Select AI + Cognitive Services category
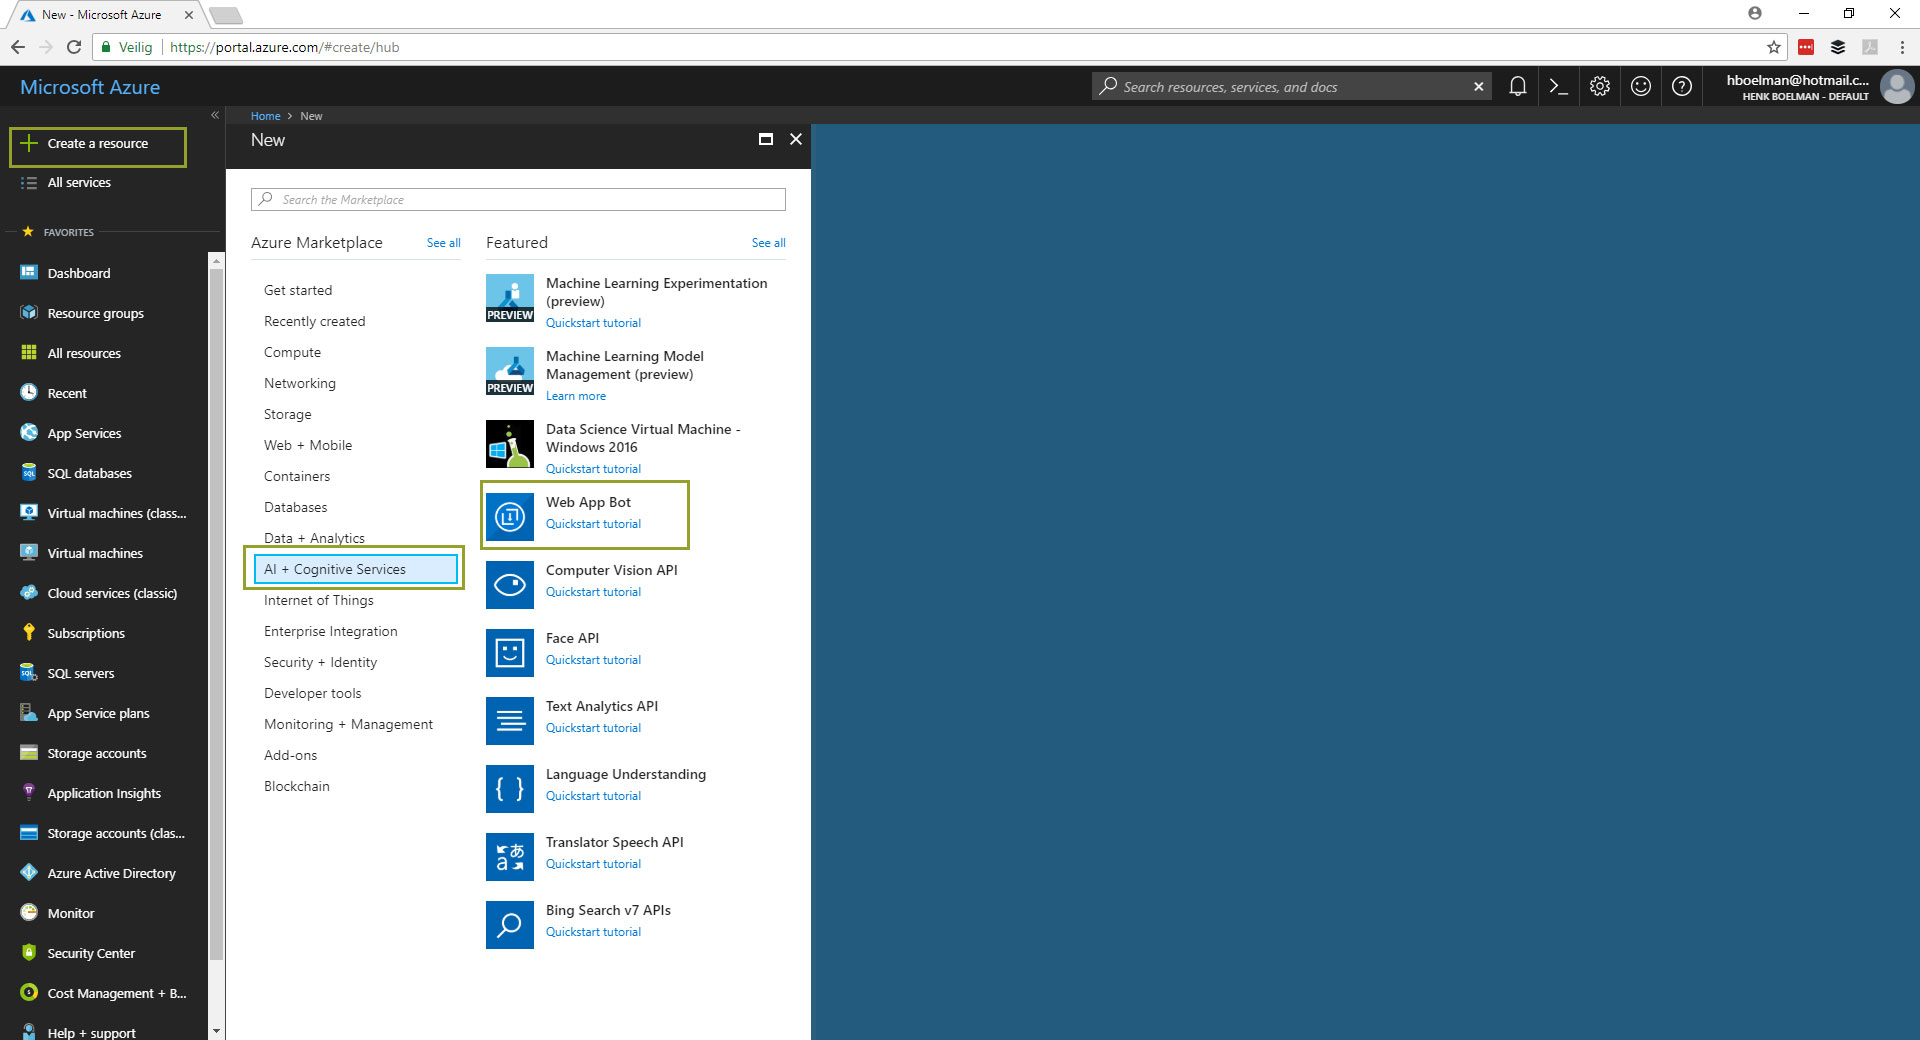The height and width of the screenshot is (1040, 1920). pos(355,569)
